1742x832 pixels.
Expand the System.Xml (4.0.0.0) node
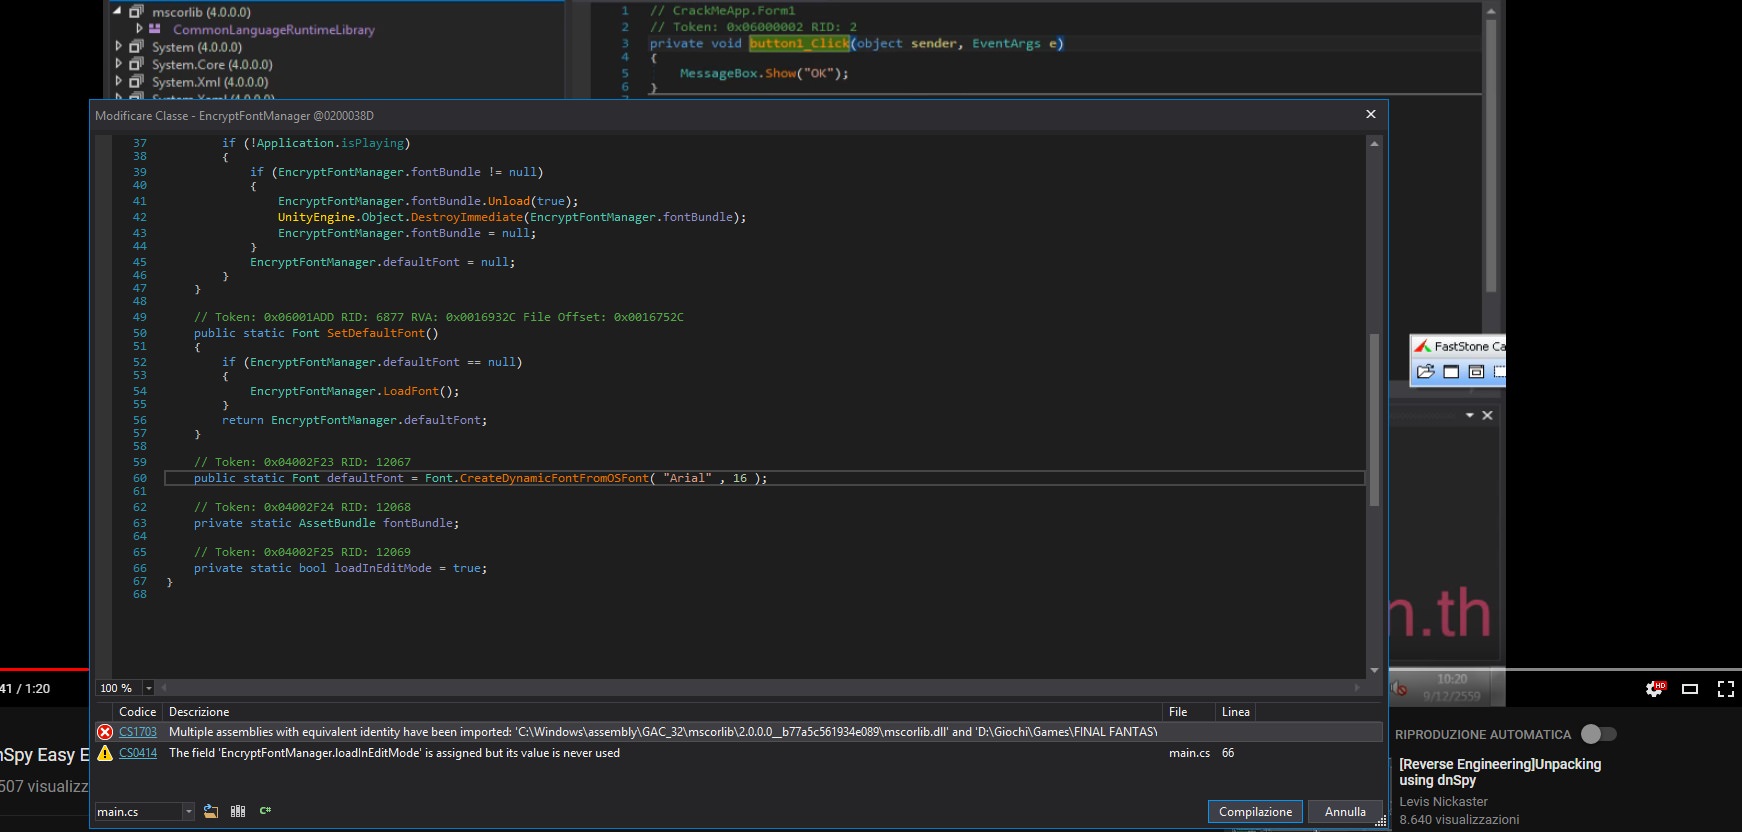tap(118, 82)
